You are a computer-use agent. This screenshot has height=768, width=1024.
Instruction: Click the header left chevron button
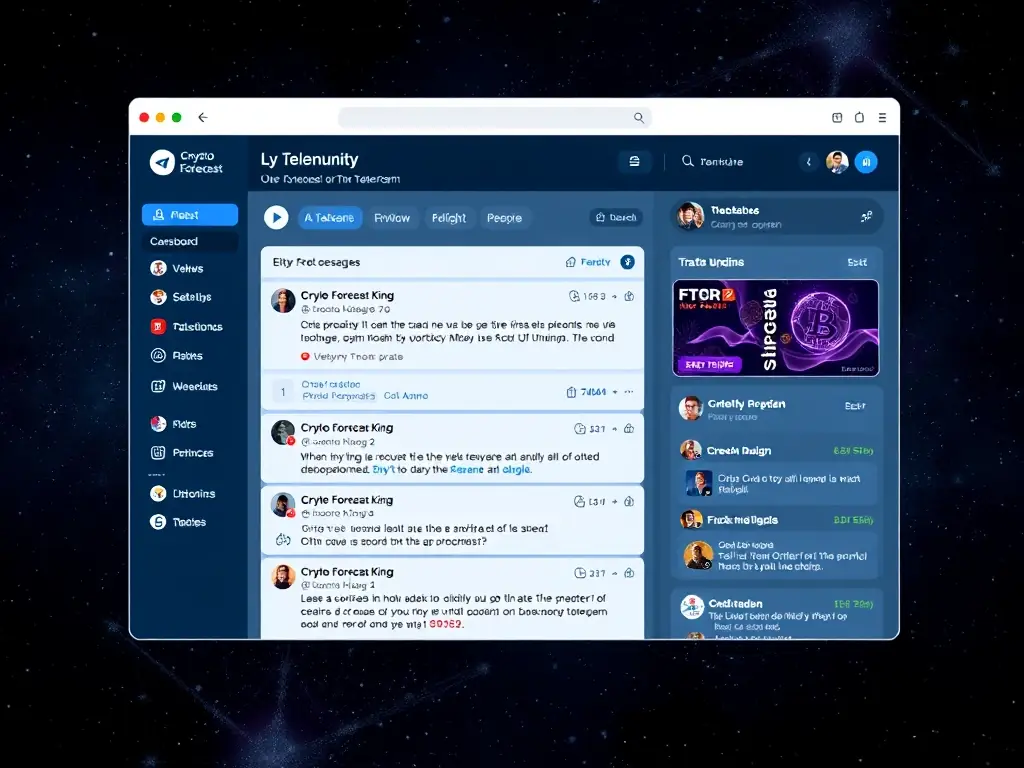click(x=808, y=162)
